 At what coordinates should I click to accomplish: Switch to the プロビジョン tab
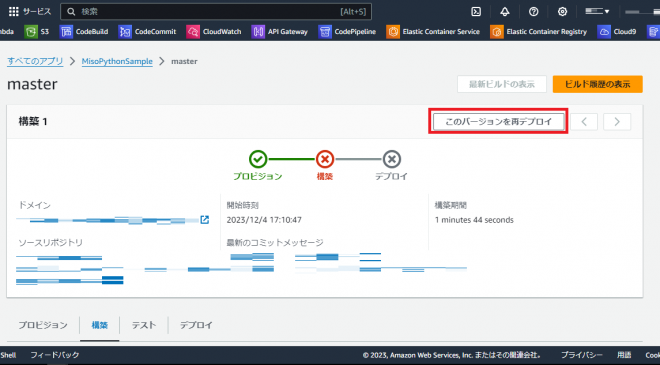[43, 325]
